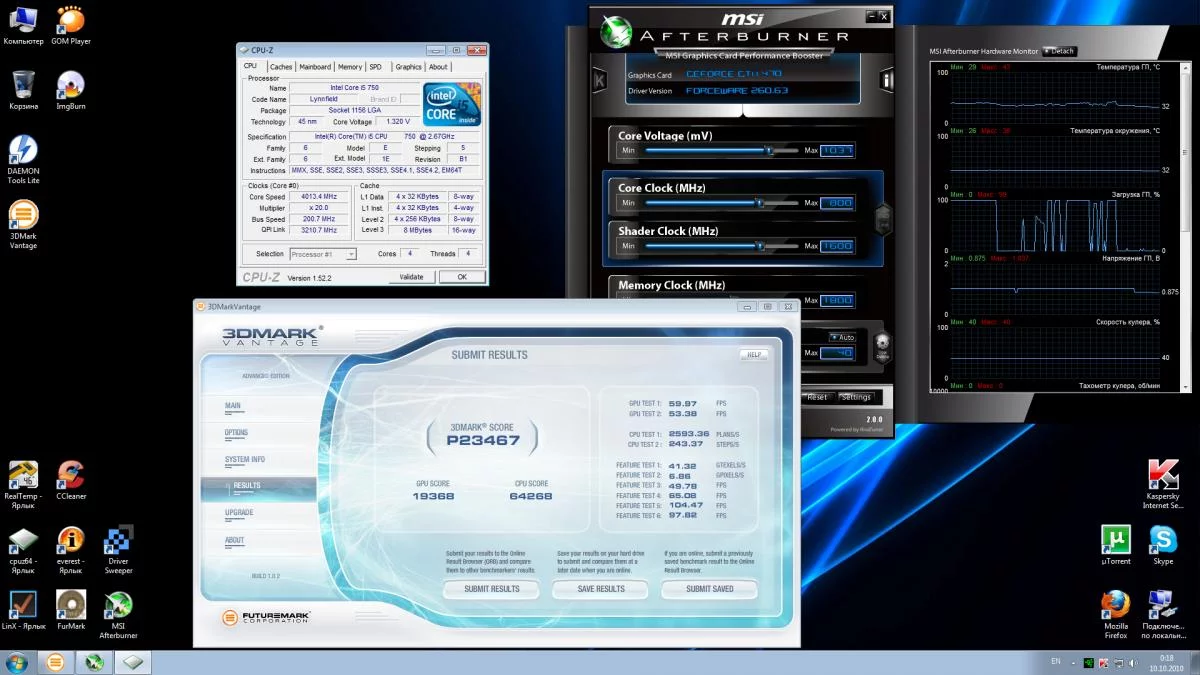This screenshot has width=1200, height=675.
Task: Click Shader Clock value field 1600
Action: pyautogui.click(x=837, y=246)
